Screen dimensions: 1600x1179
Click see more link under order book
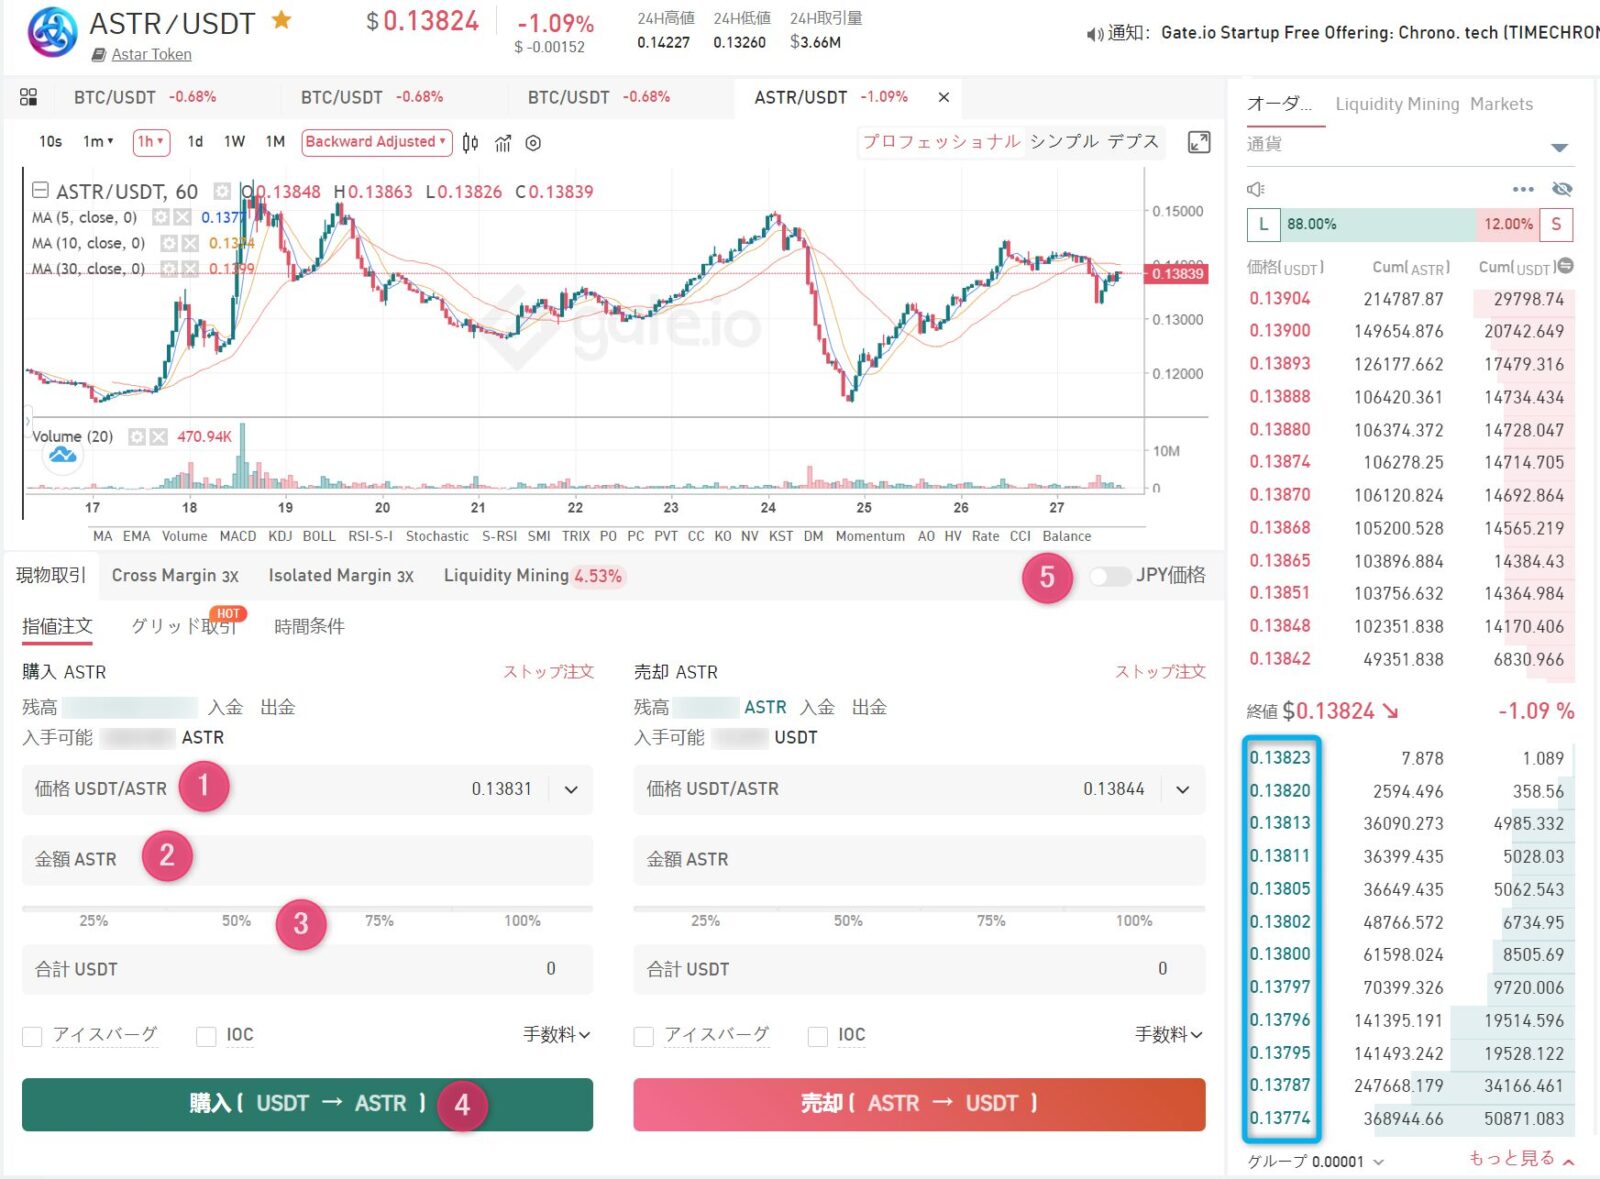(x=1521, y=1158)
